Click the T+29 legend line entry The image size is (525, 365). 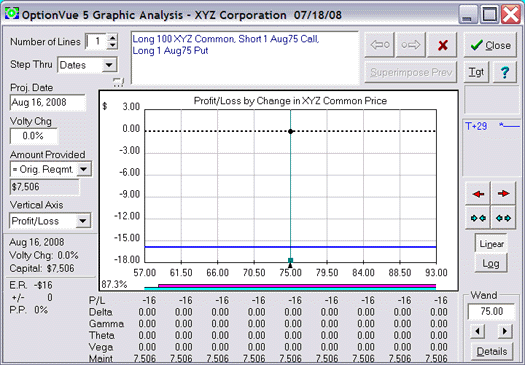tap(492, 126)
